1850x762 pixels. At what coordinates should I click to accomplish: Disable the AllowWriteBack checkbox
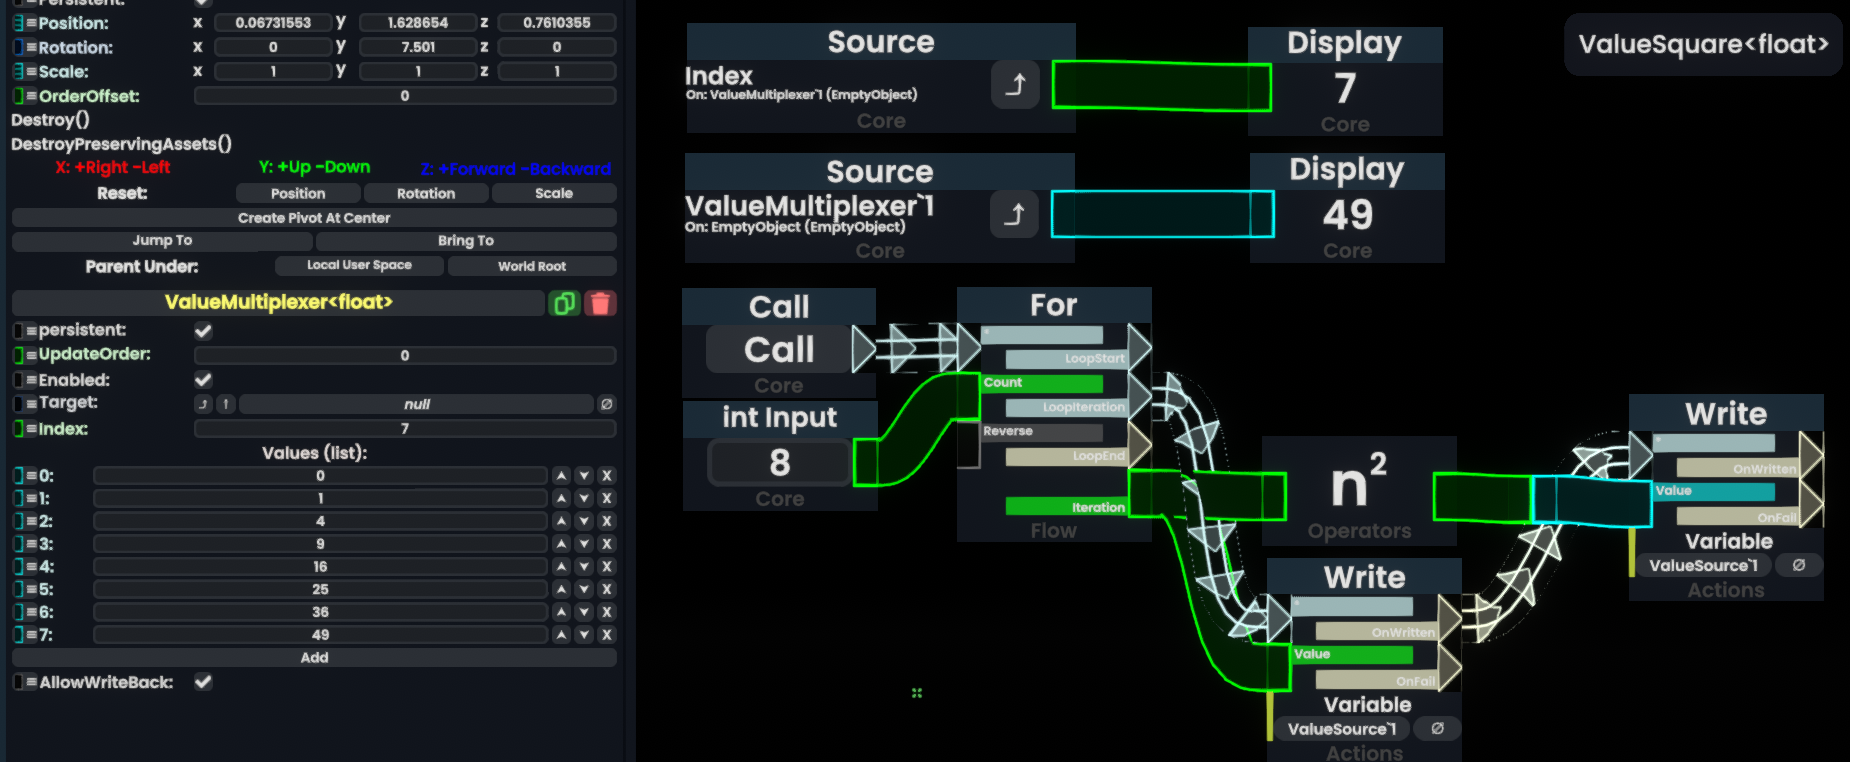pyautogui.click(x=203, y=682)
